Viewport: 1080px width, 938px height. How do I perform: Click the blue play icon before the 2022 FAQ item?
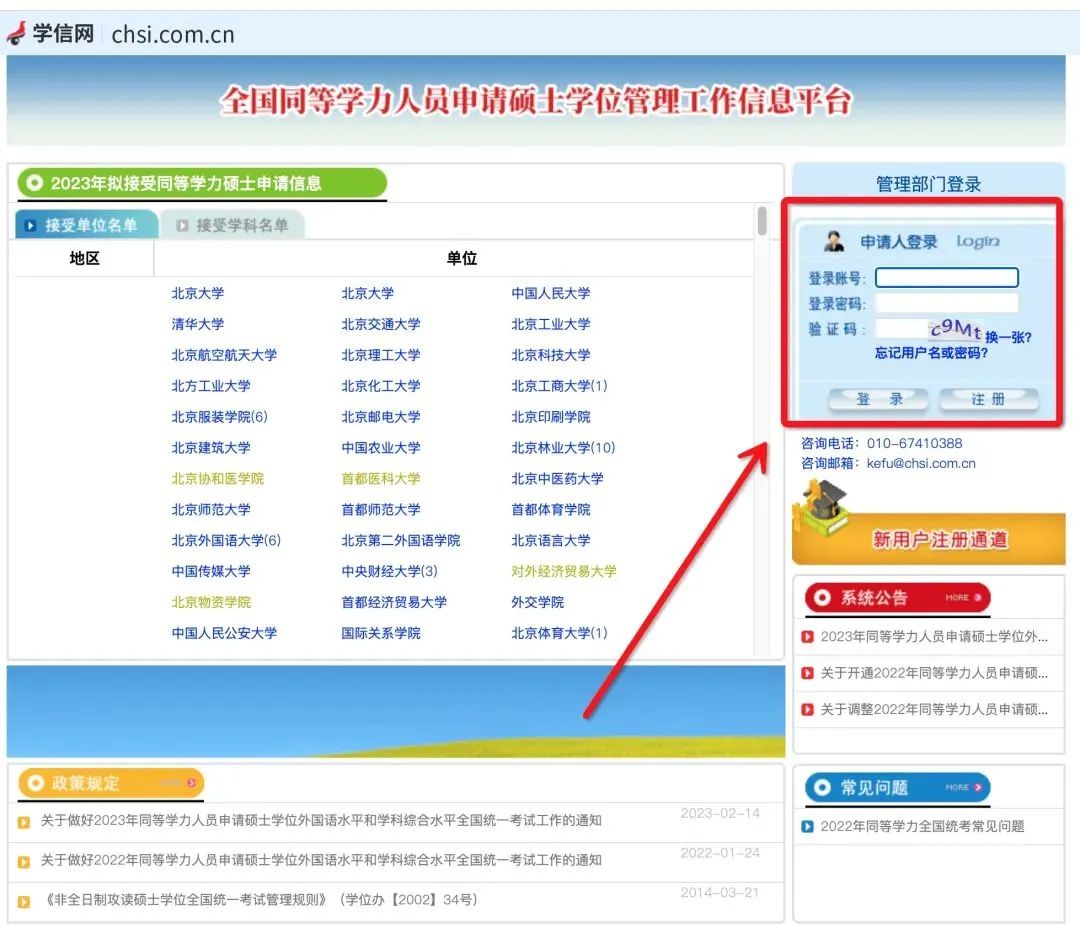tap(806, 826)
